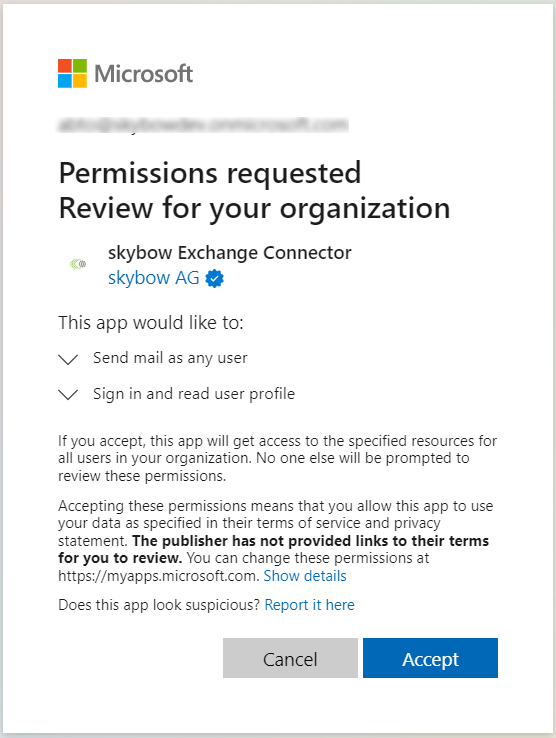Click Send mail as any user permission text
The image size is (556, 738).
pos(170,358)
